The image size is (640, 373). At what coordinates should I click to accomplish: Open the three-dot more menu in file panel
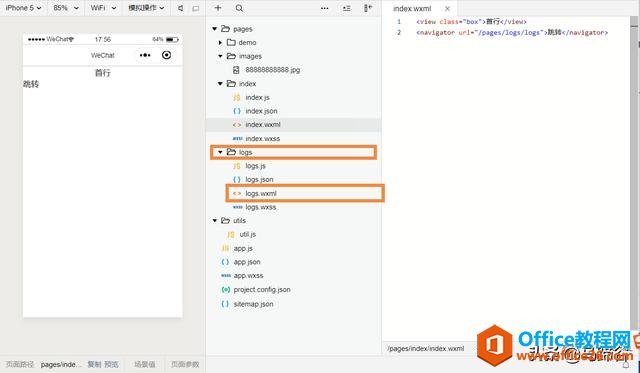click(324, 8)
